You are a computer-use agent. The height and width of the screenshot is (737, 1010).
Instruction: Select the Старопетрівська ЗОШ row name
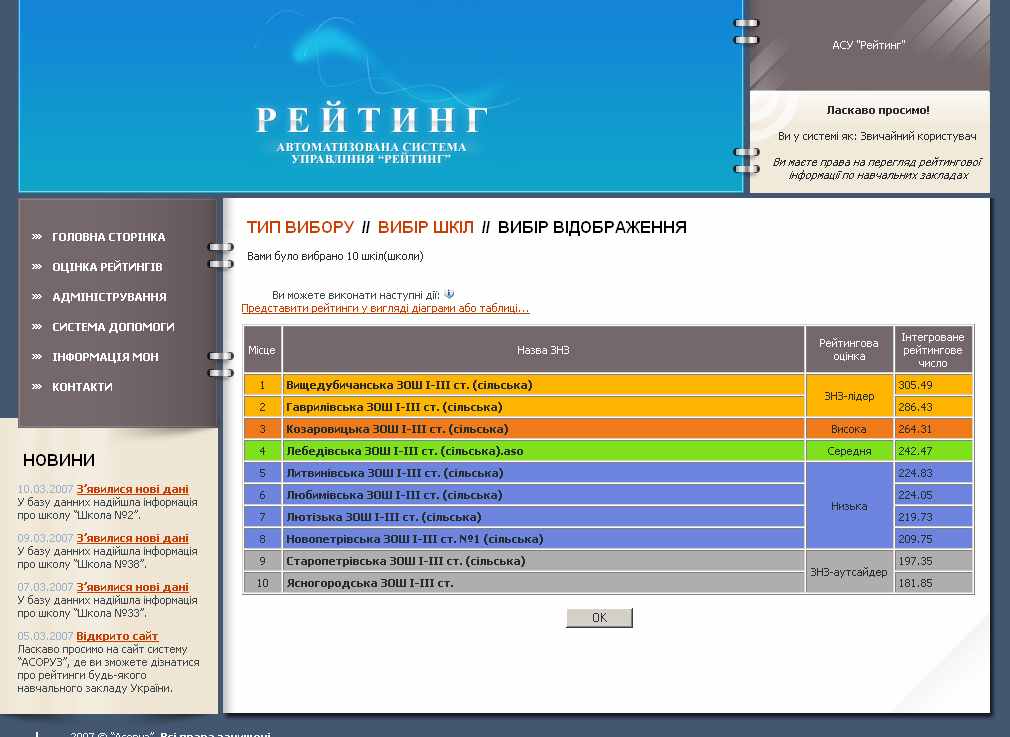[x=405, y=560]
